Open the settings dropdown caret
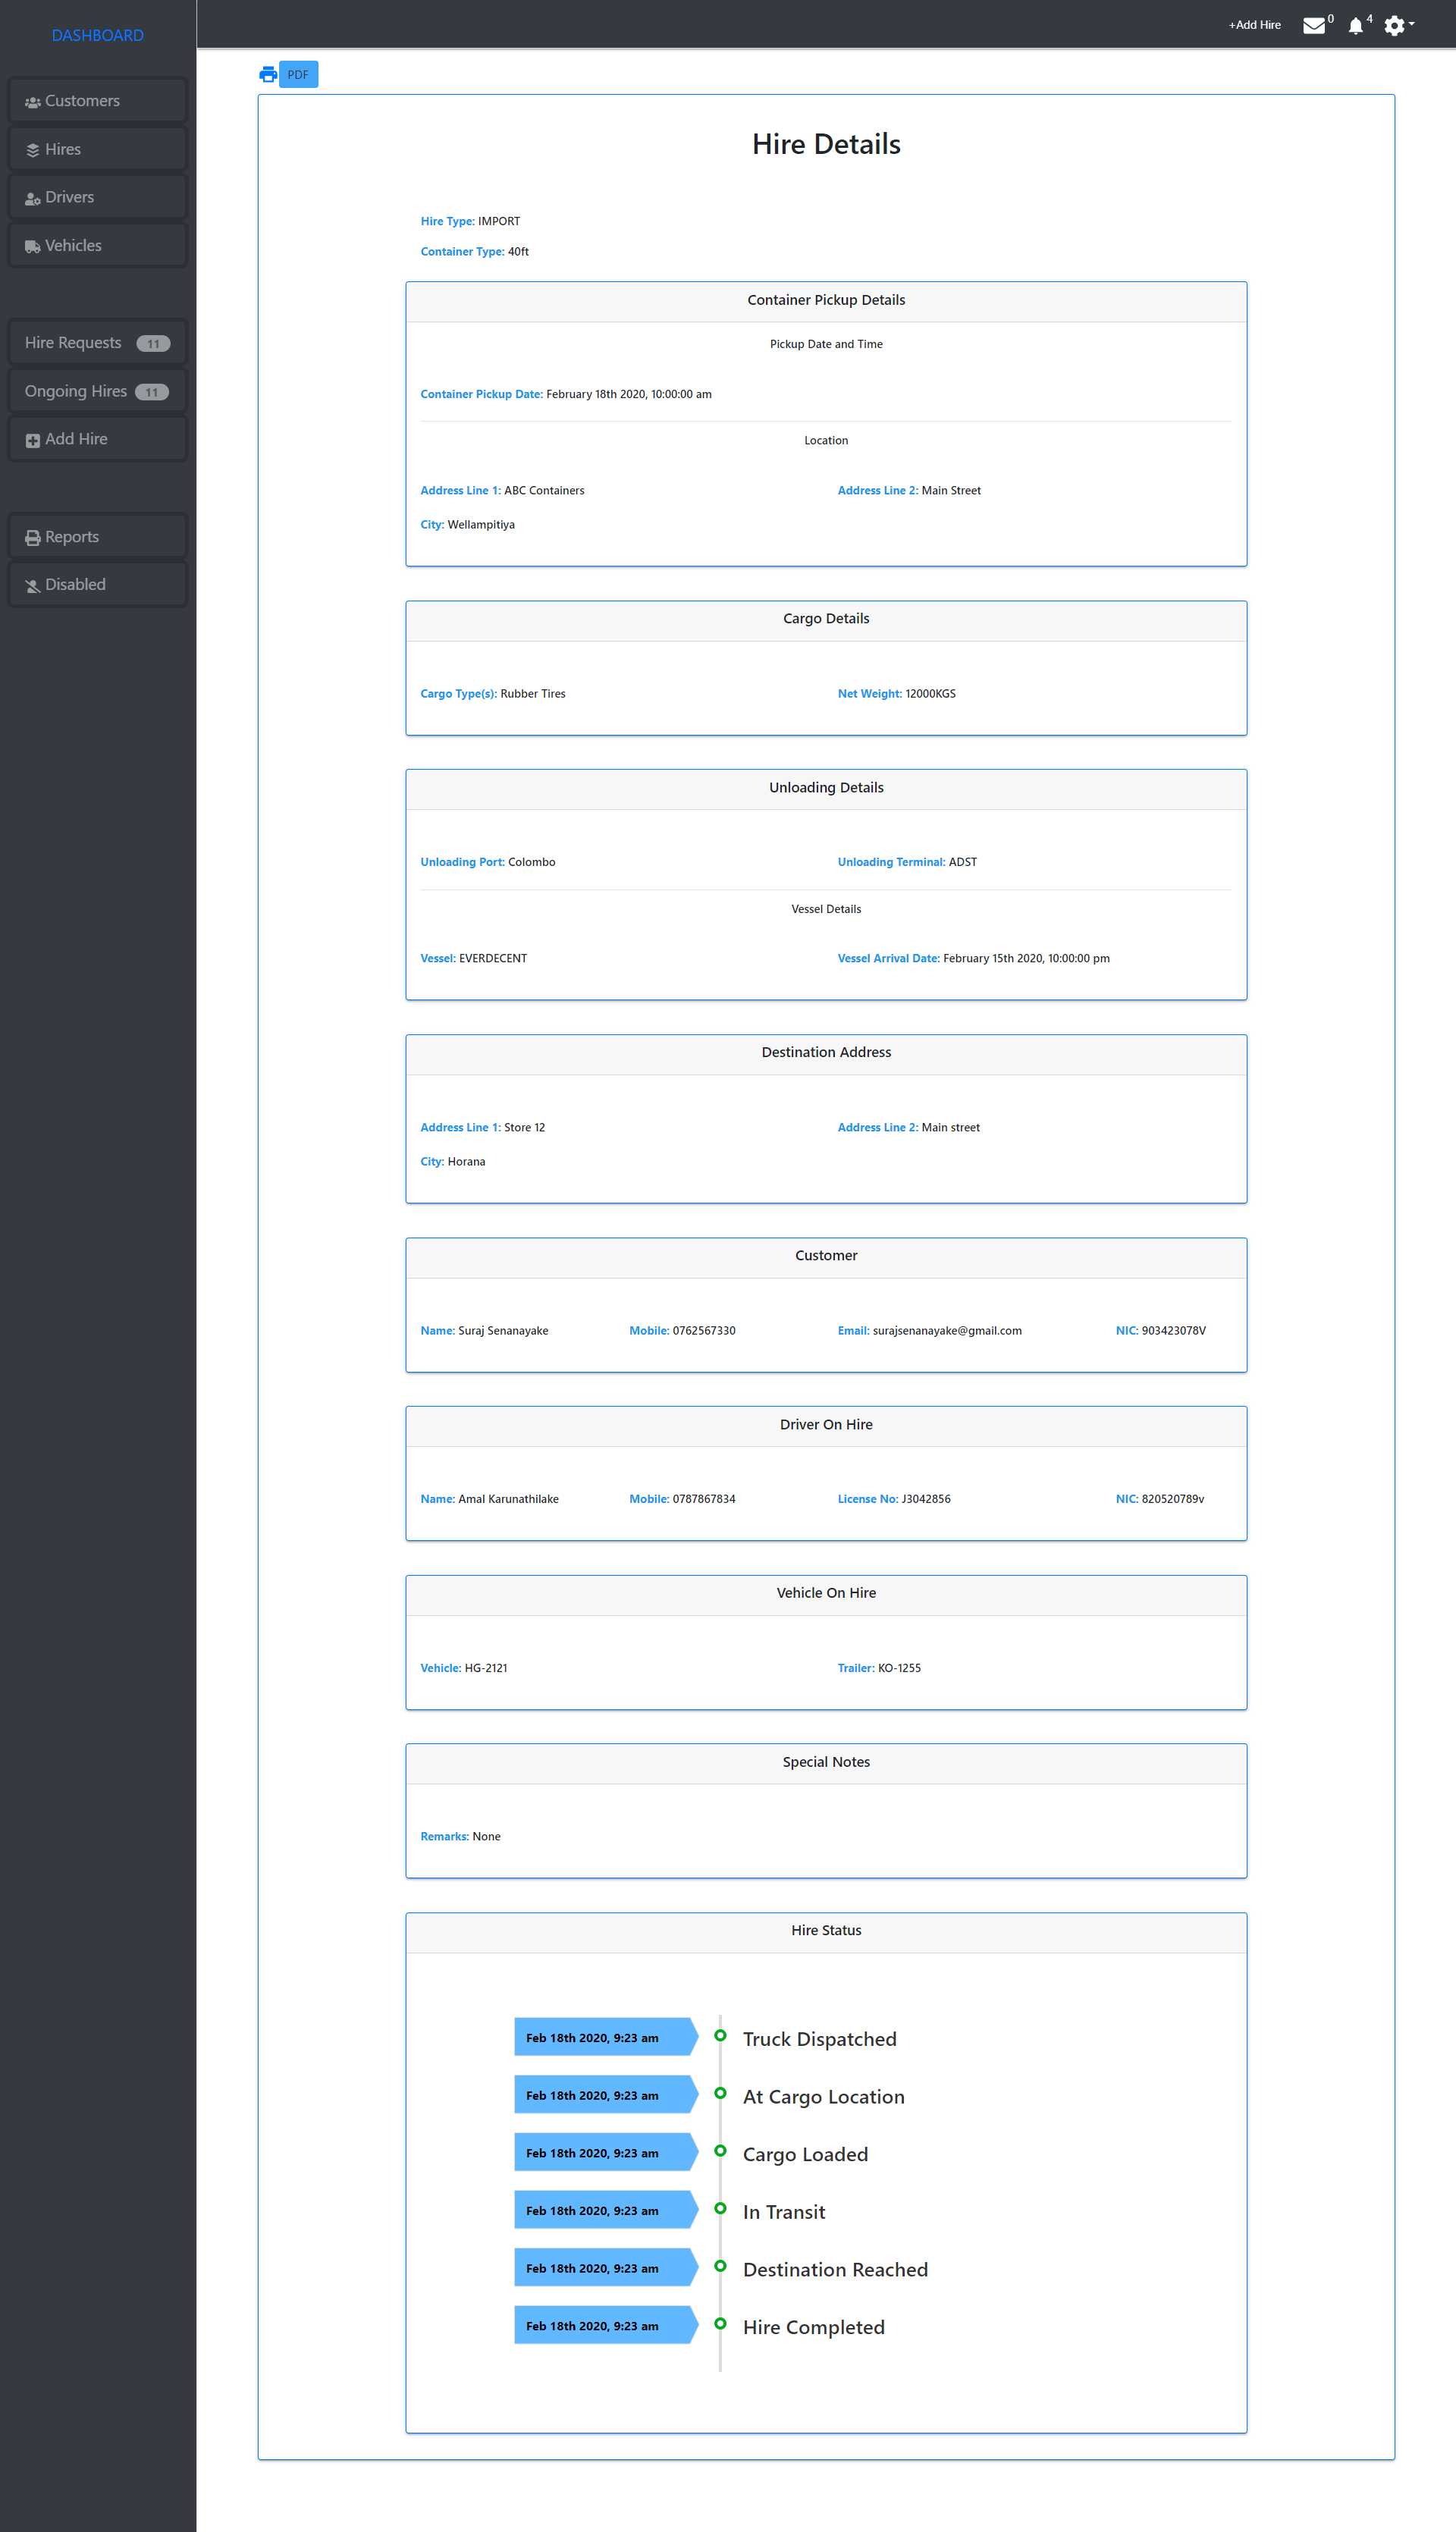 (1411, 26)
